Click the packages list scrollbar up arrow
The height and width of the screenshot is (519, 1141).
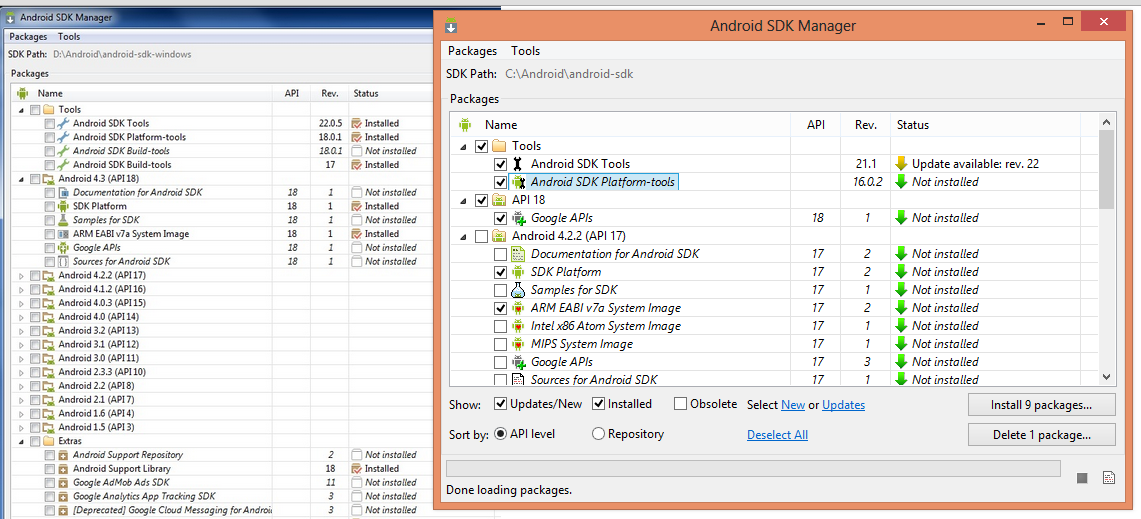(1106, 122)
